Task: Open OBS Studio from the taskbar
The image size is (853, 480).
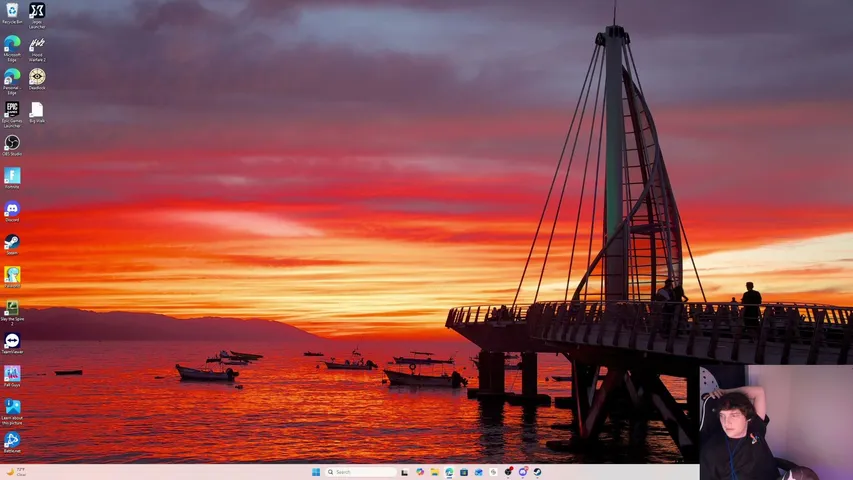Action: click(x=508, y=472)
